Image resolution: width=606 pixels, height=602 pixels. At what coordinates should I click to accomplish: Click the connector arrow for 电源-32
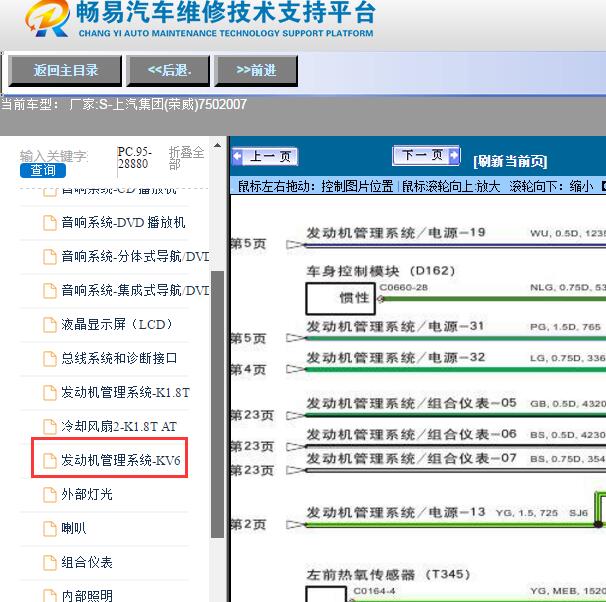295,369
